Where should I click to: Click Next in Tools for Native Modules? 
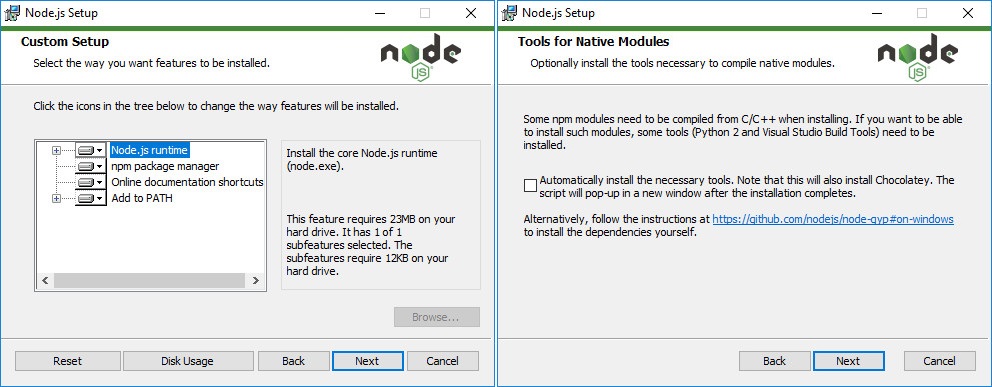pos(848,361)
